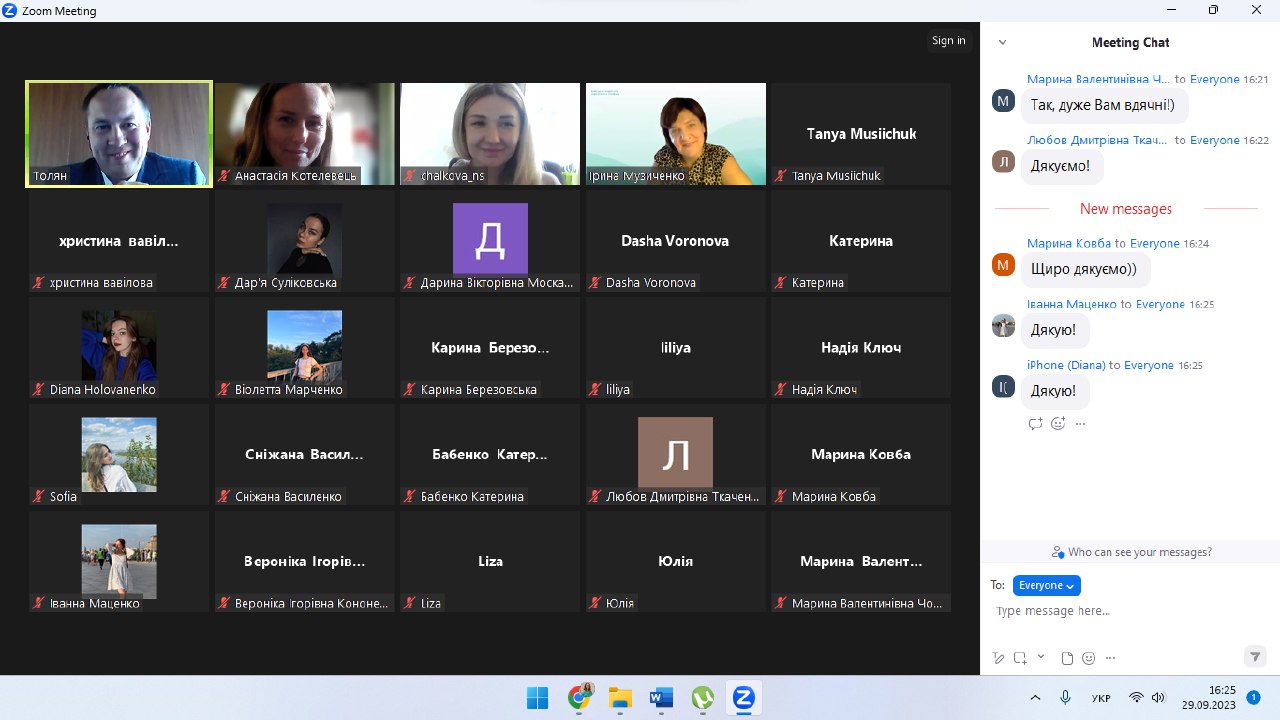Select Ірина Музиченко's video tile
Screen dimensions: 1280x720
(x=676, y=133)
